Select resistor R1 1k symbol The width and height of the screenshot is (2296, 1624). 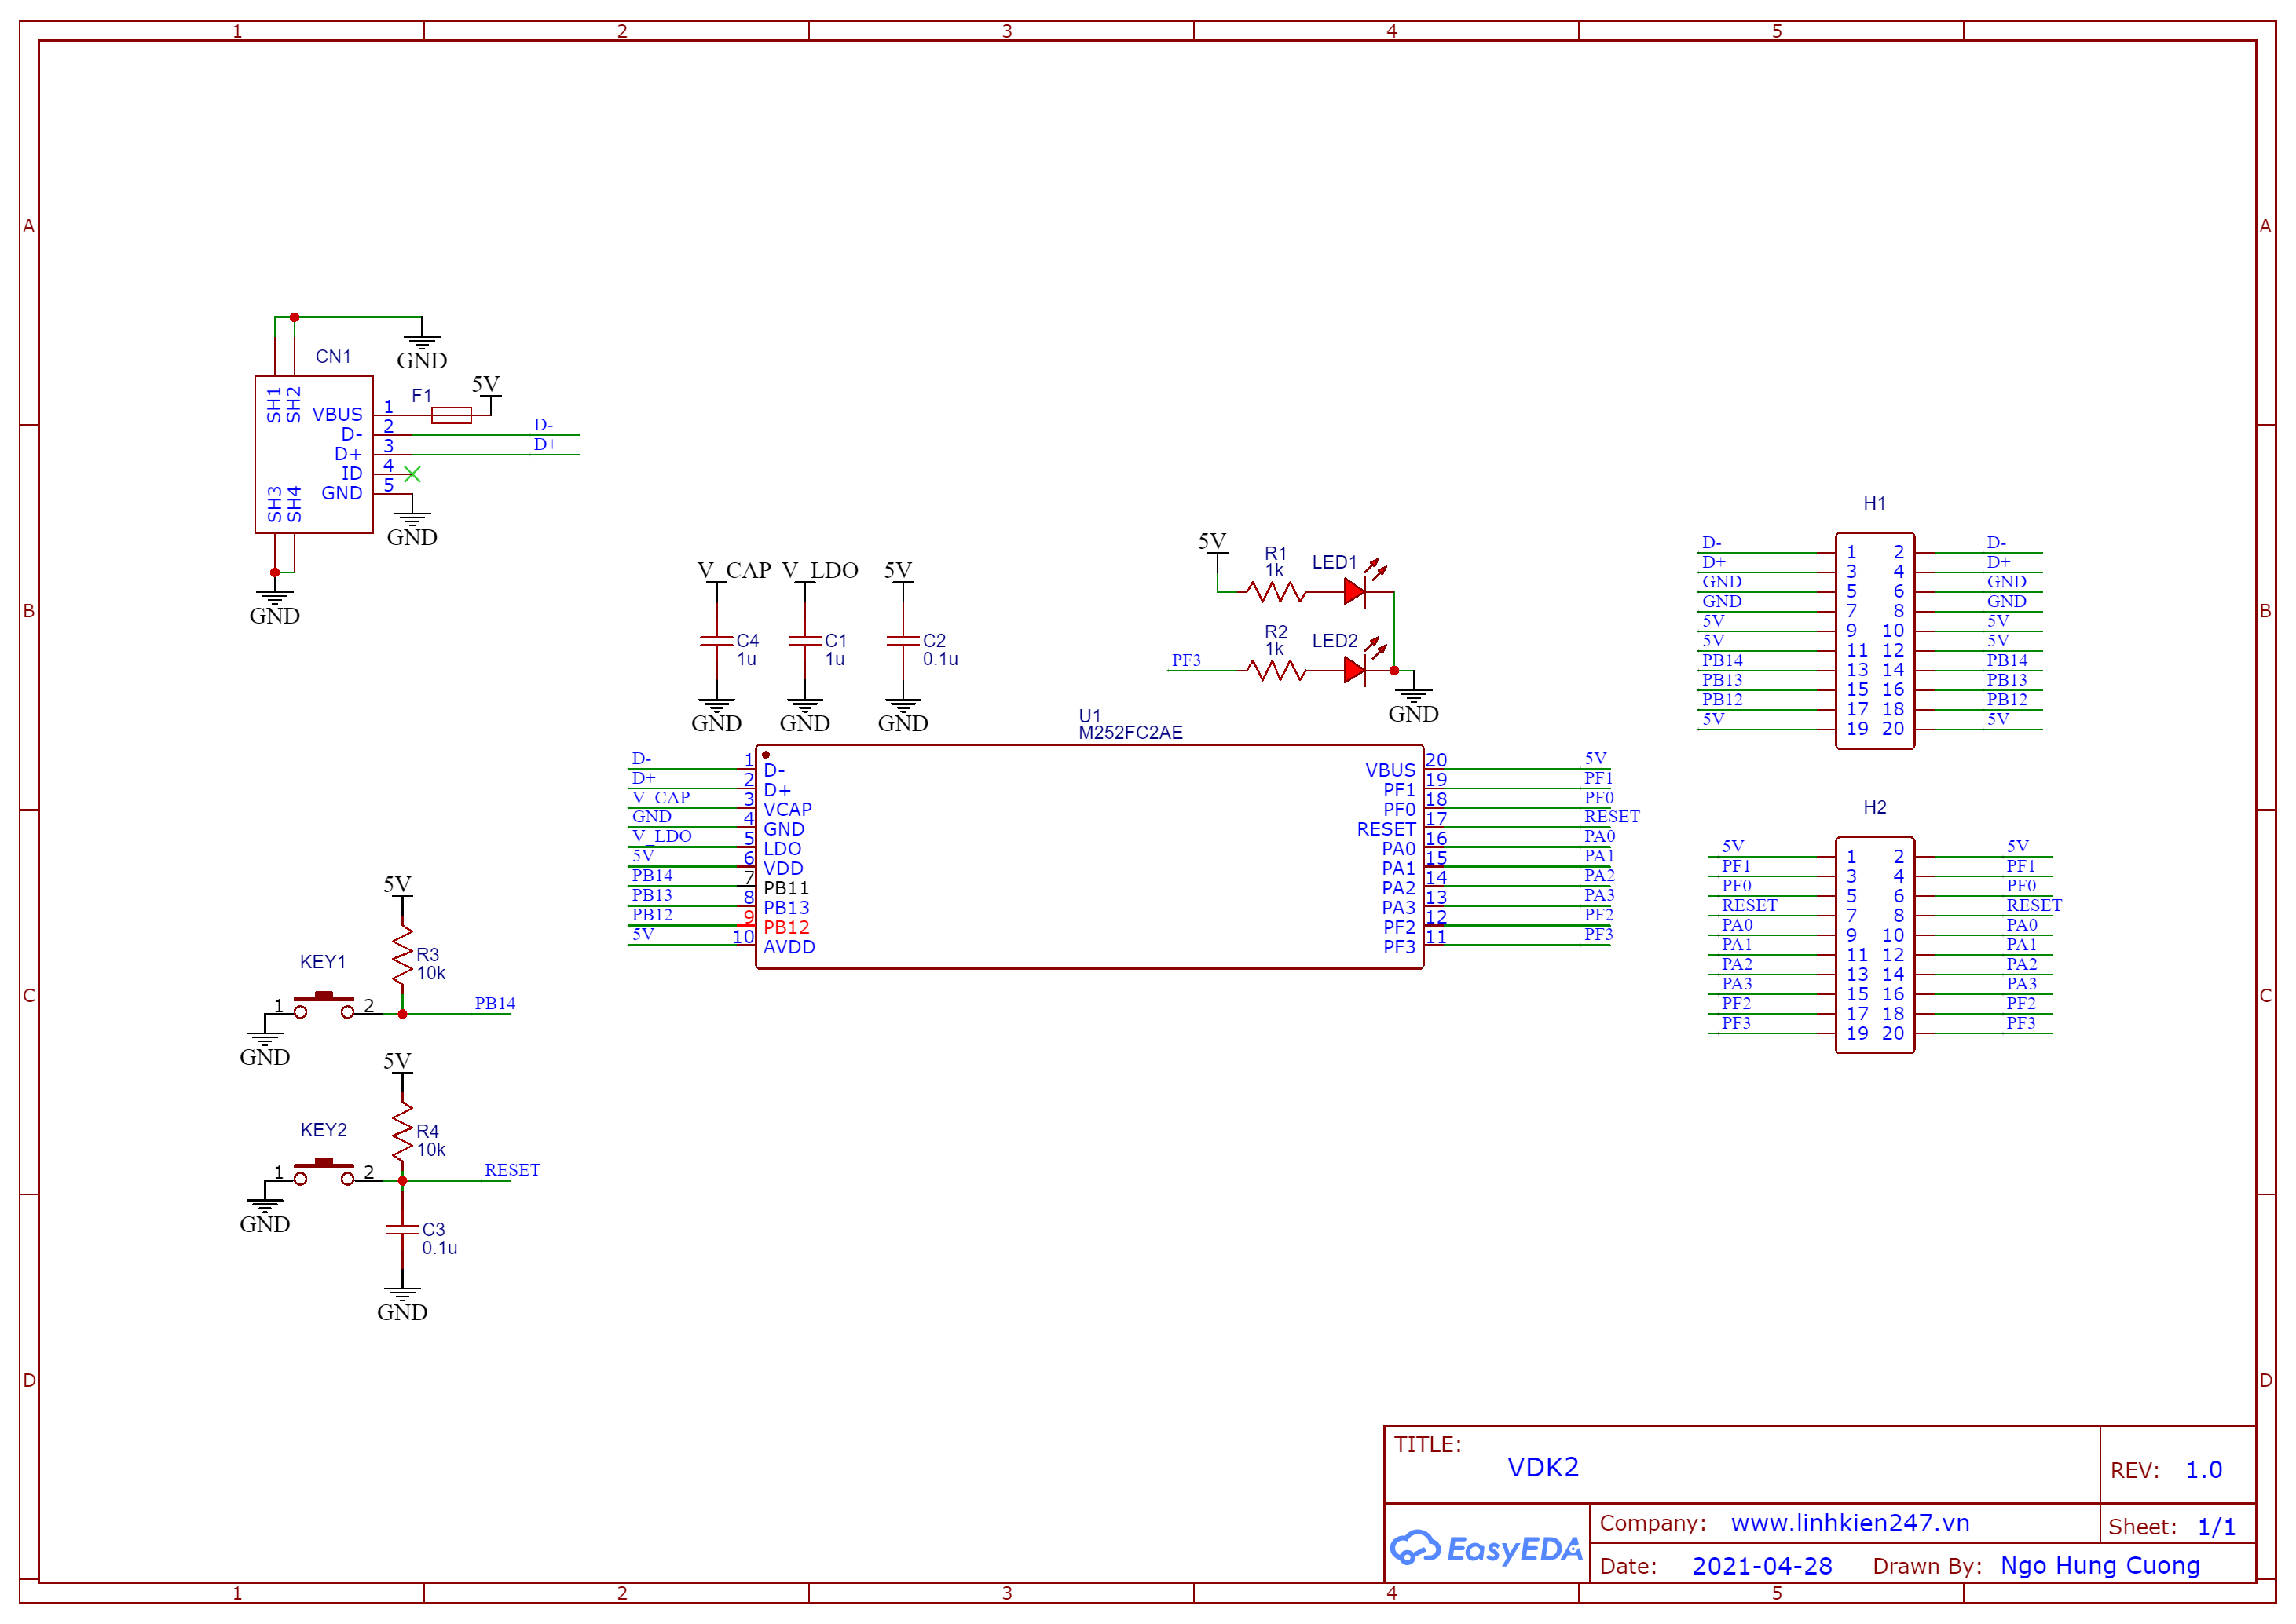pos(1275,592)
